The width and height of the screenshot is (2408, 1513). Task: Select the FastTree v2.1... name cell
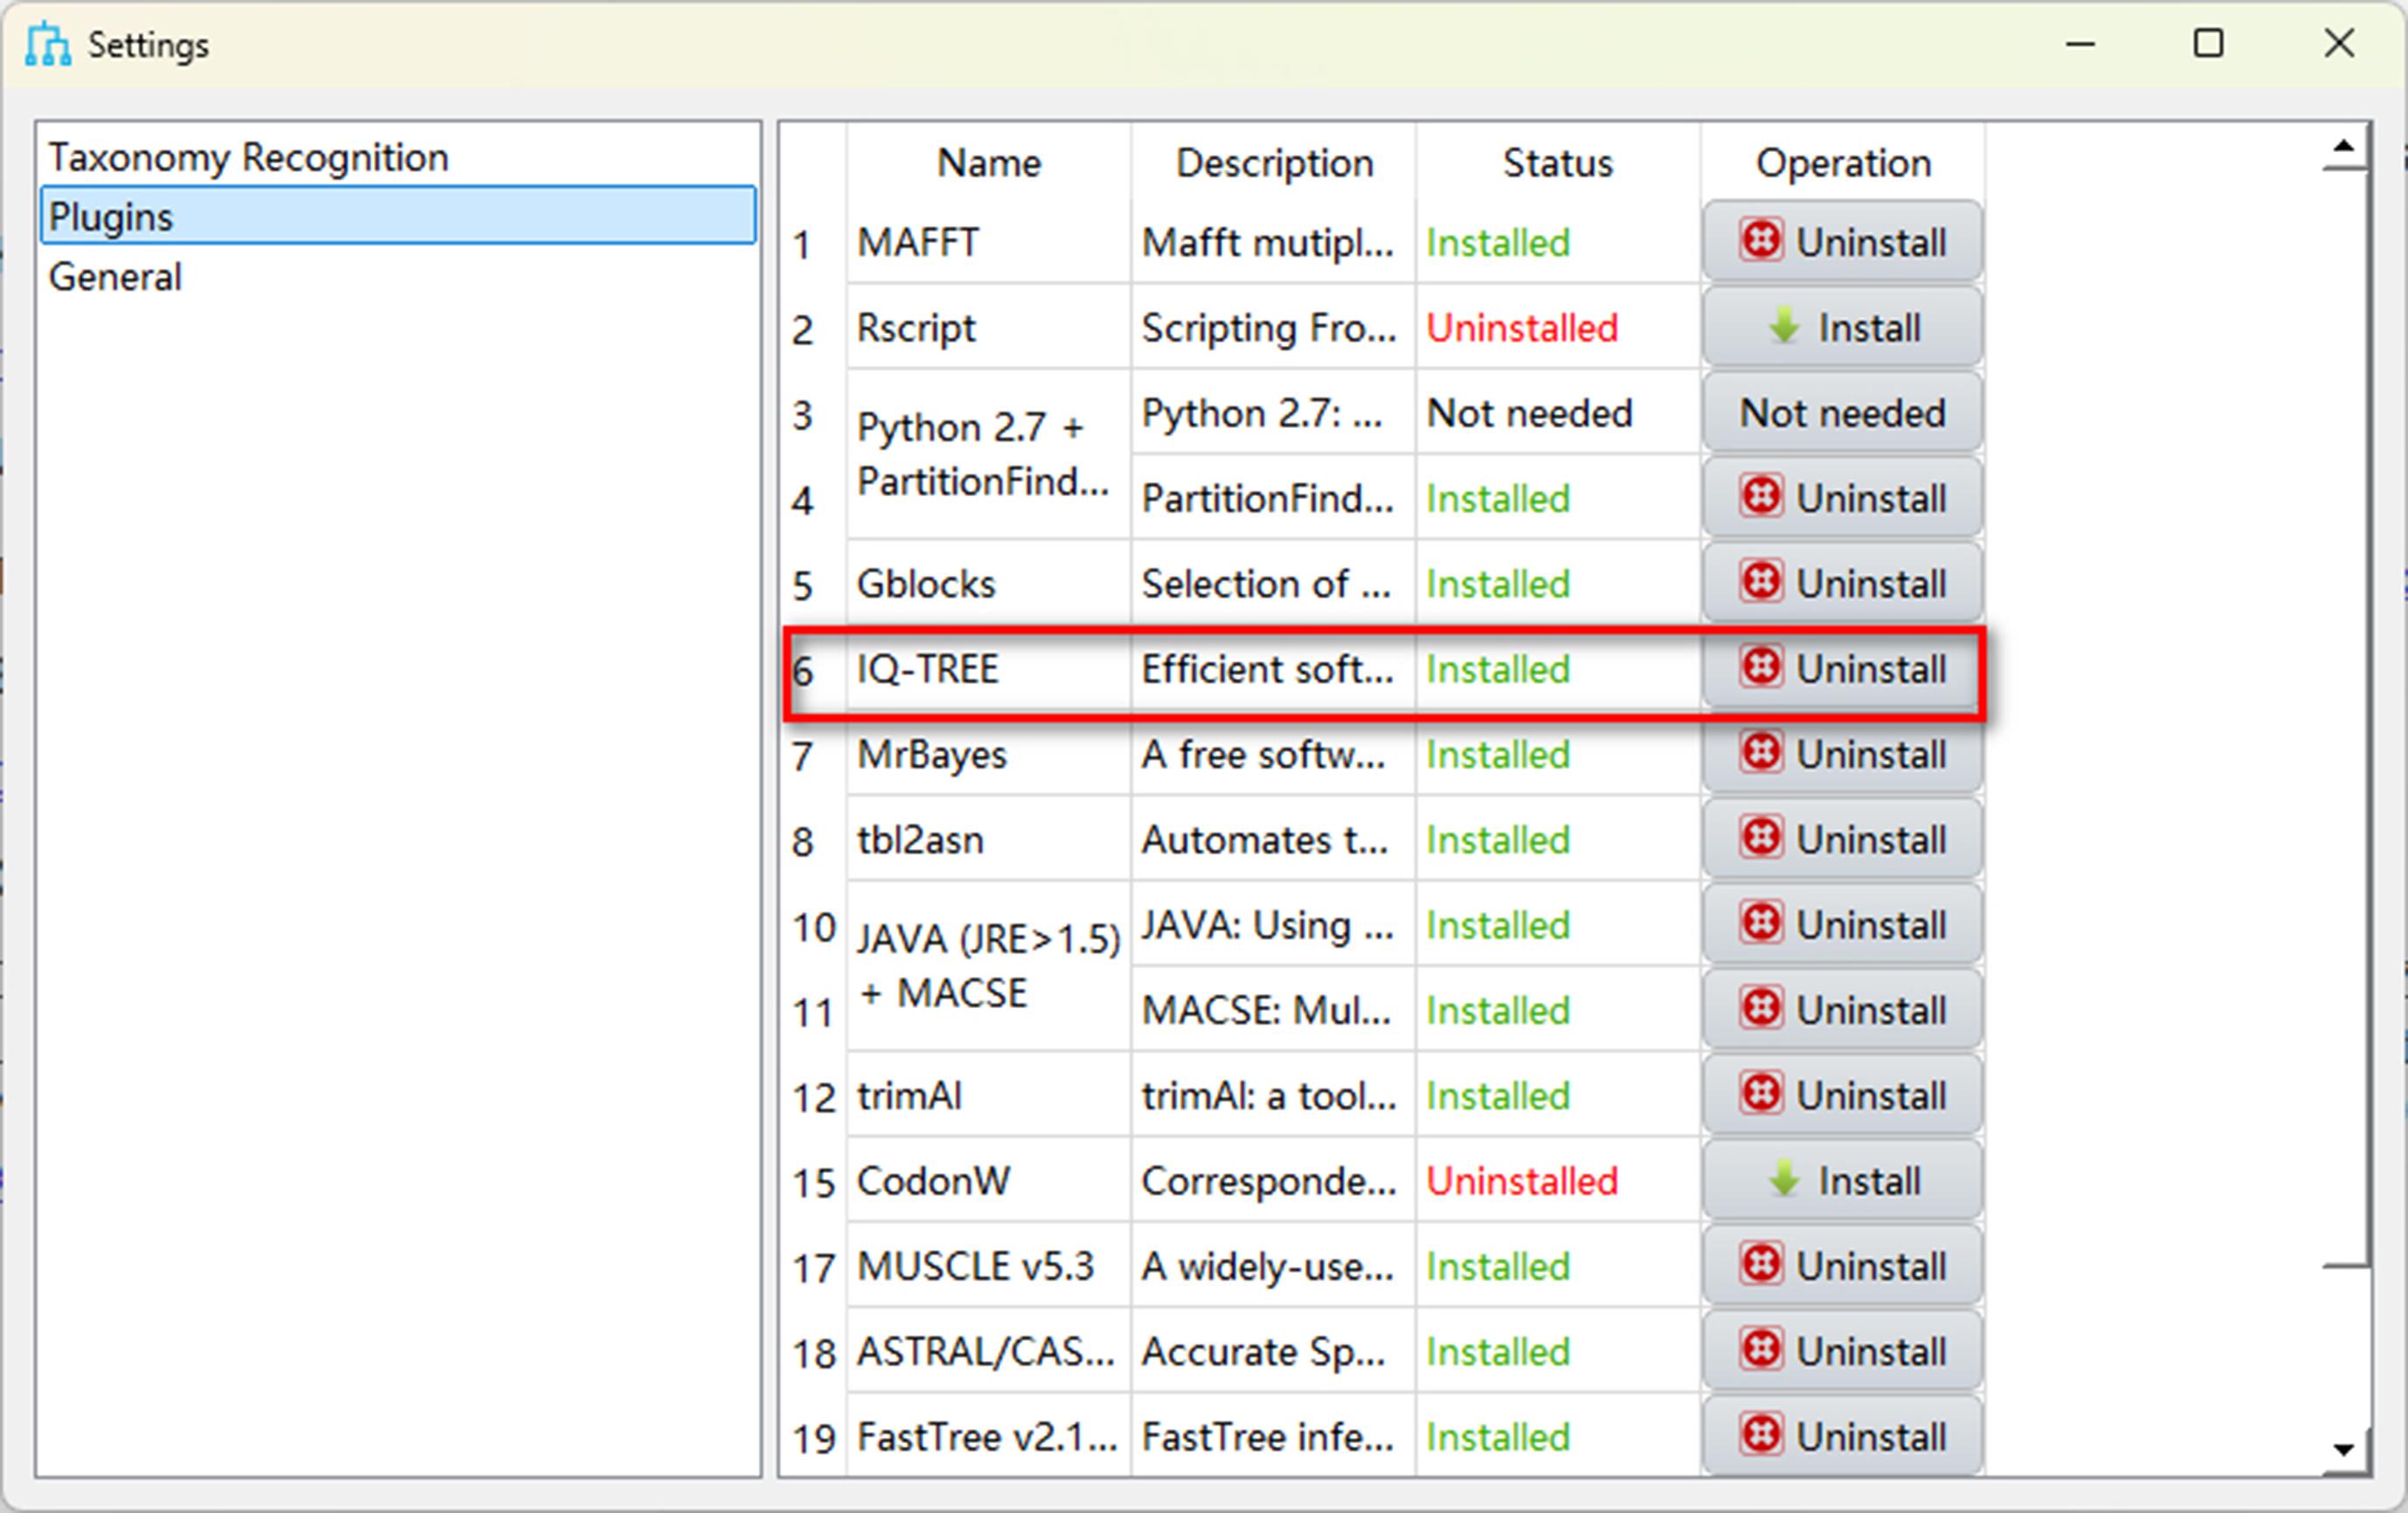click(989, 1436)
